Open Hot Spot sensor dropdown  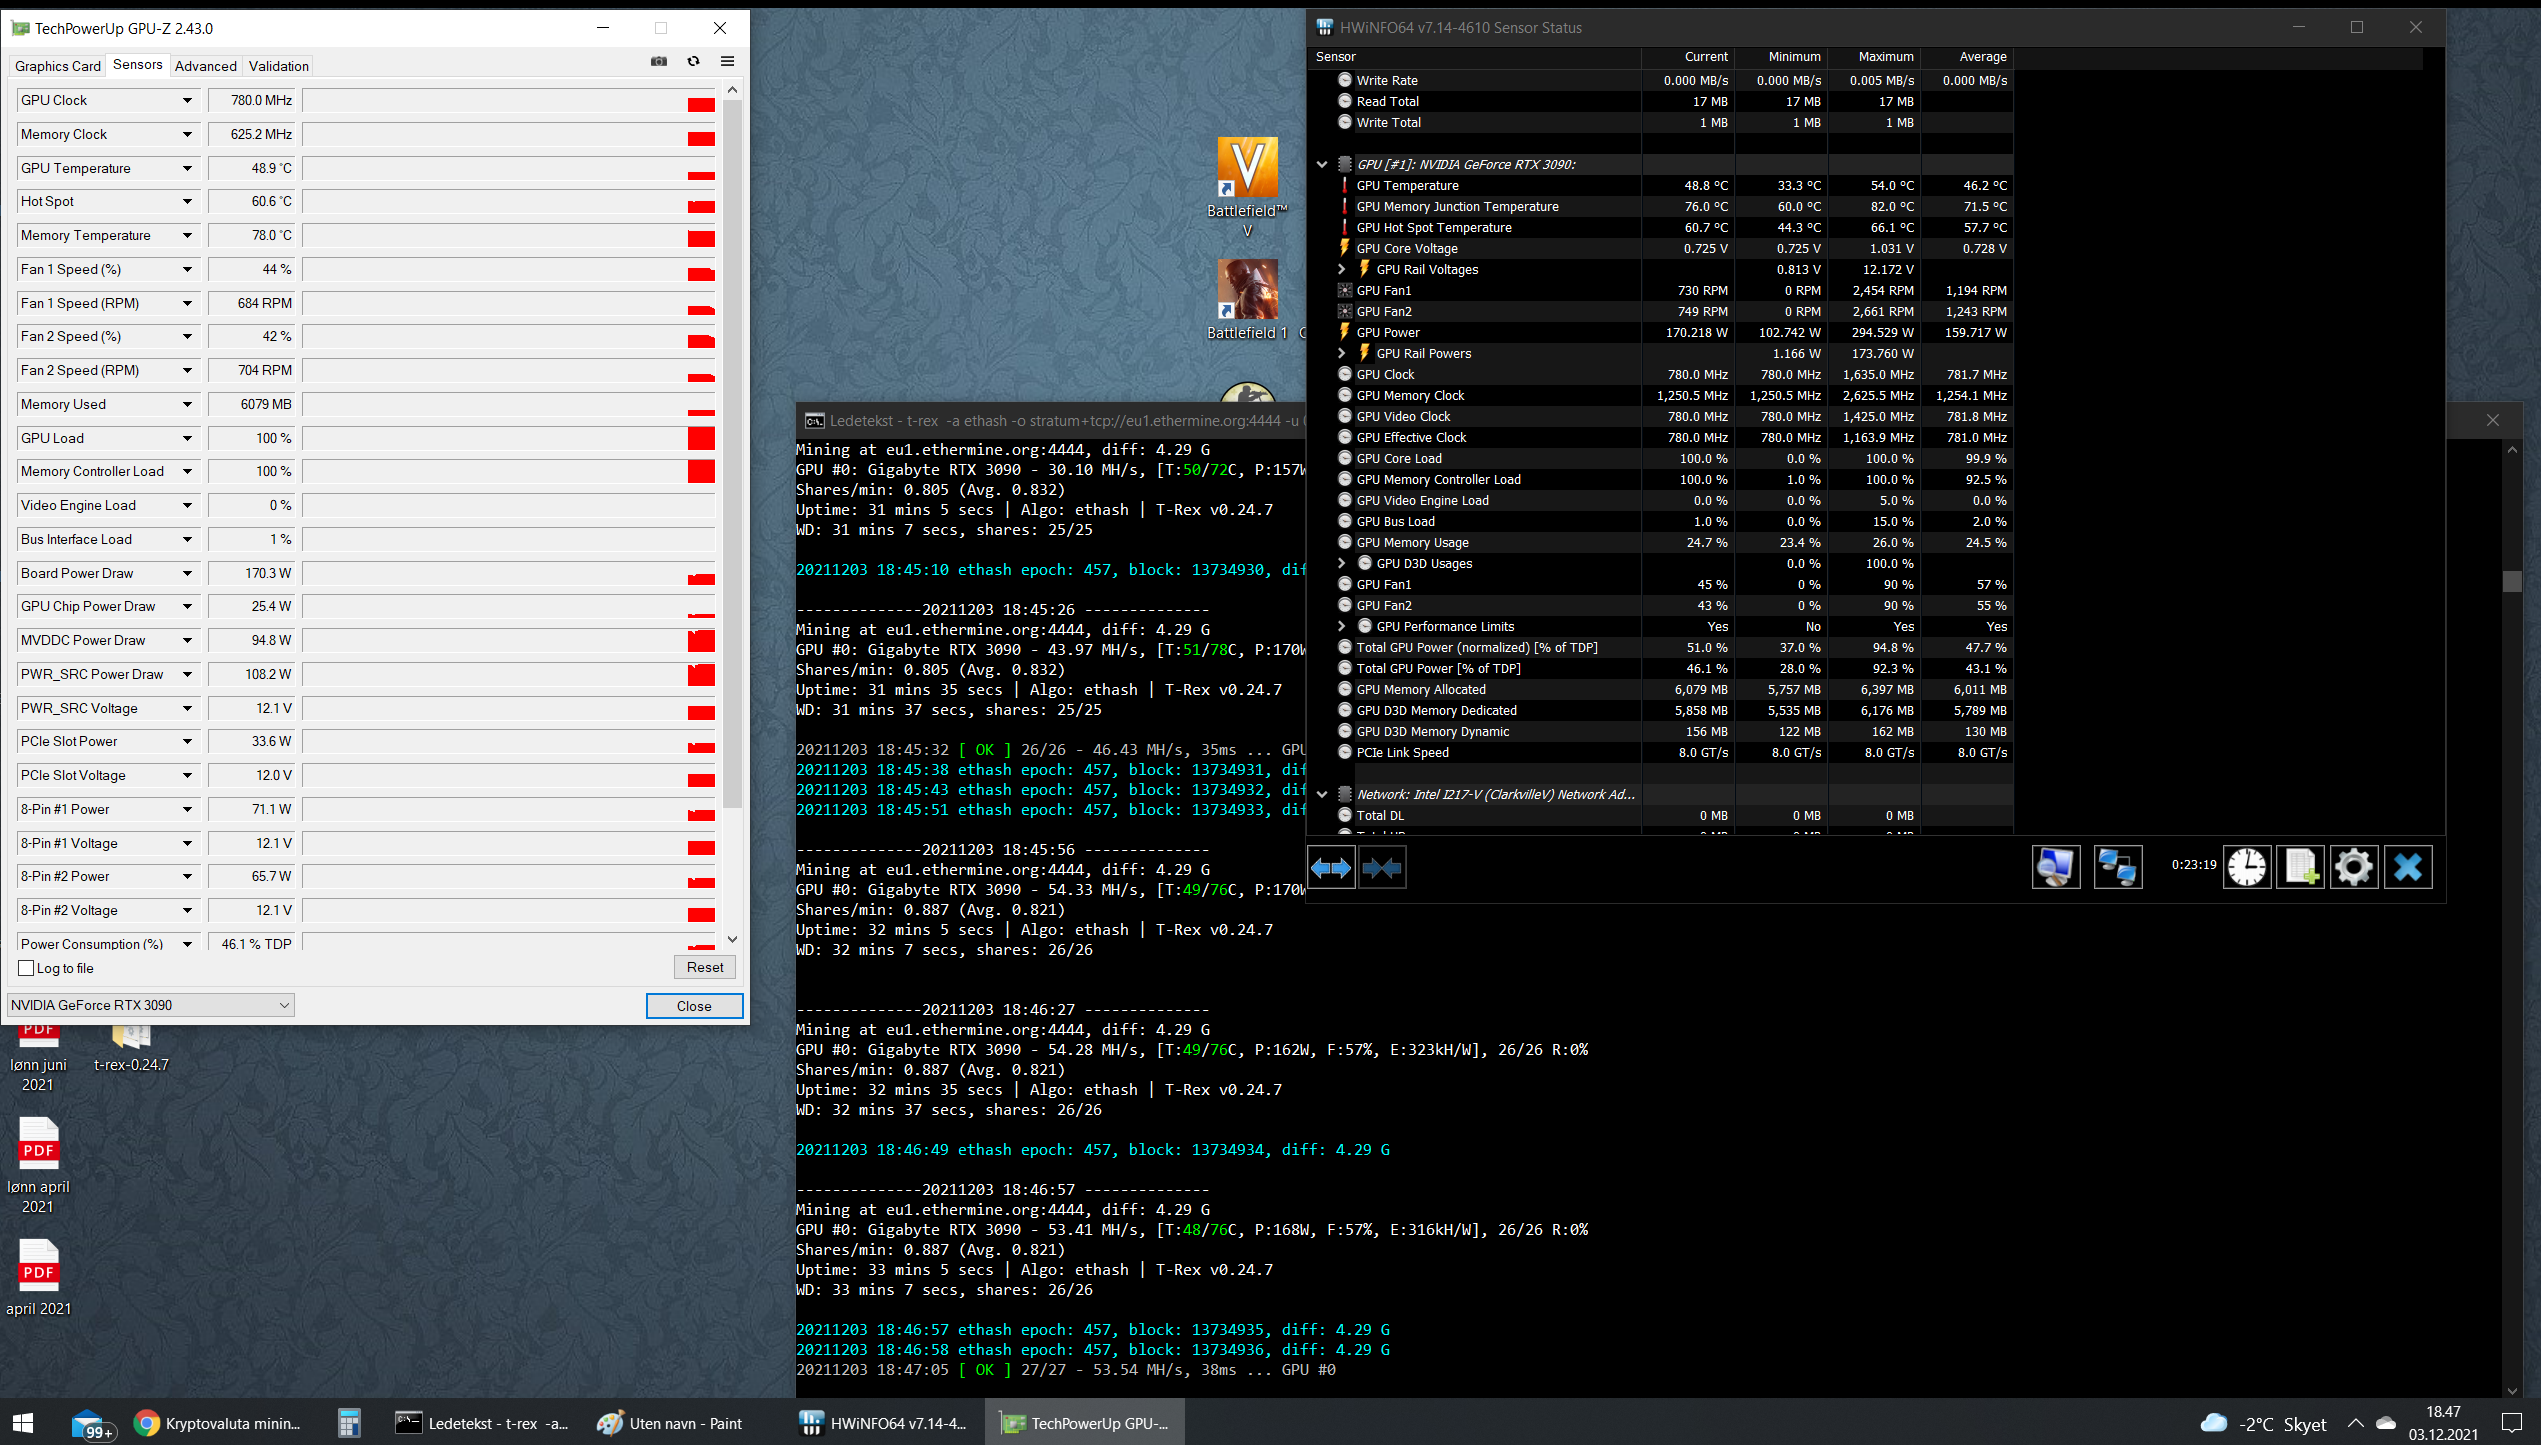(187, 201)
